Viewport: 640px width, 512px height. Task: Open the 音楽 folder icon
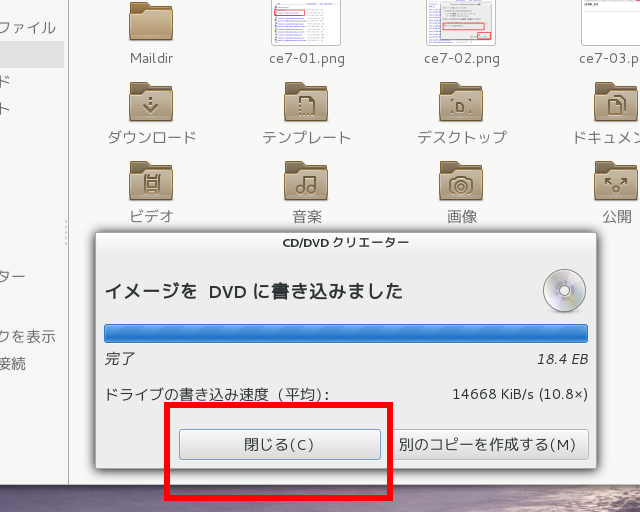306,181
